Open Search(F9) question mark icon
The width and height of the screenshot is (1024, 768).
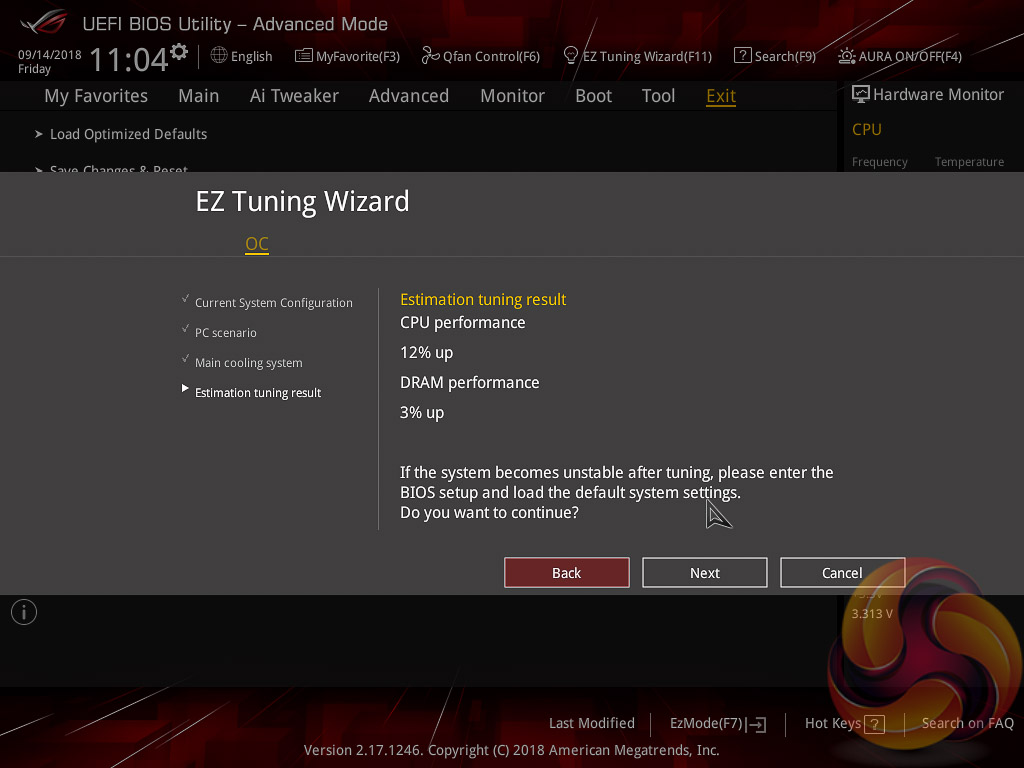tap(743, 56)
